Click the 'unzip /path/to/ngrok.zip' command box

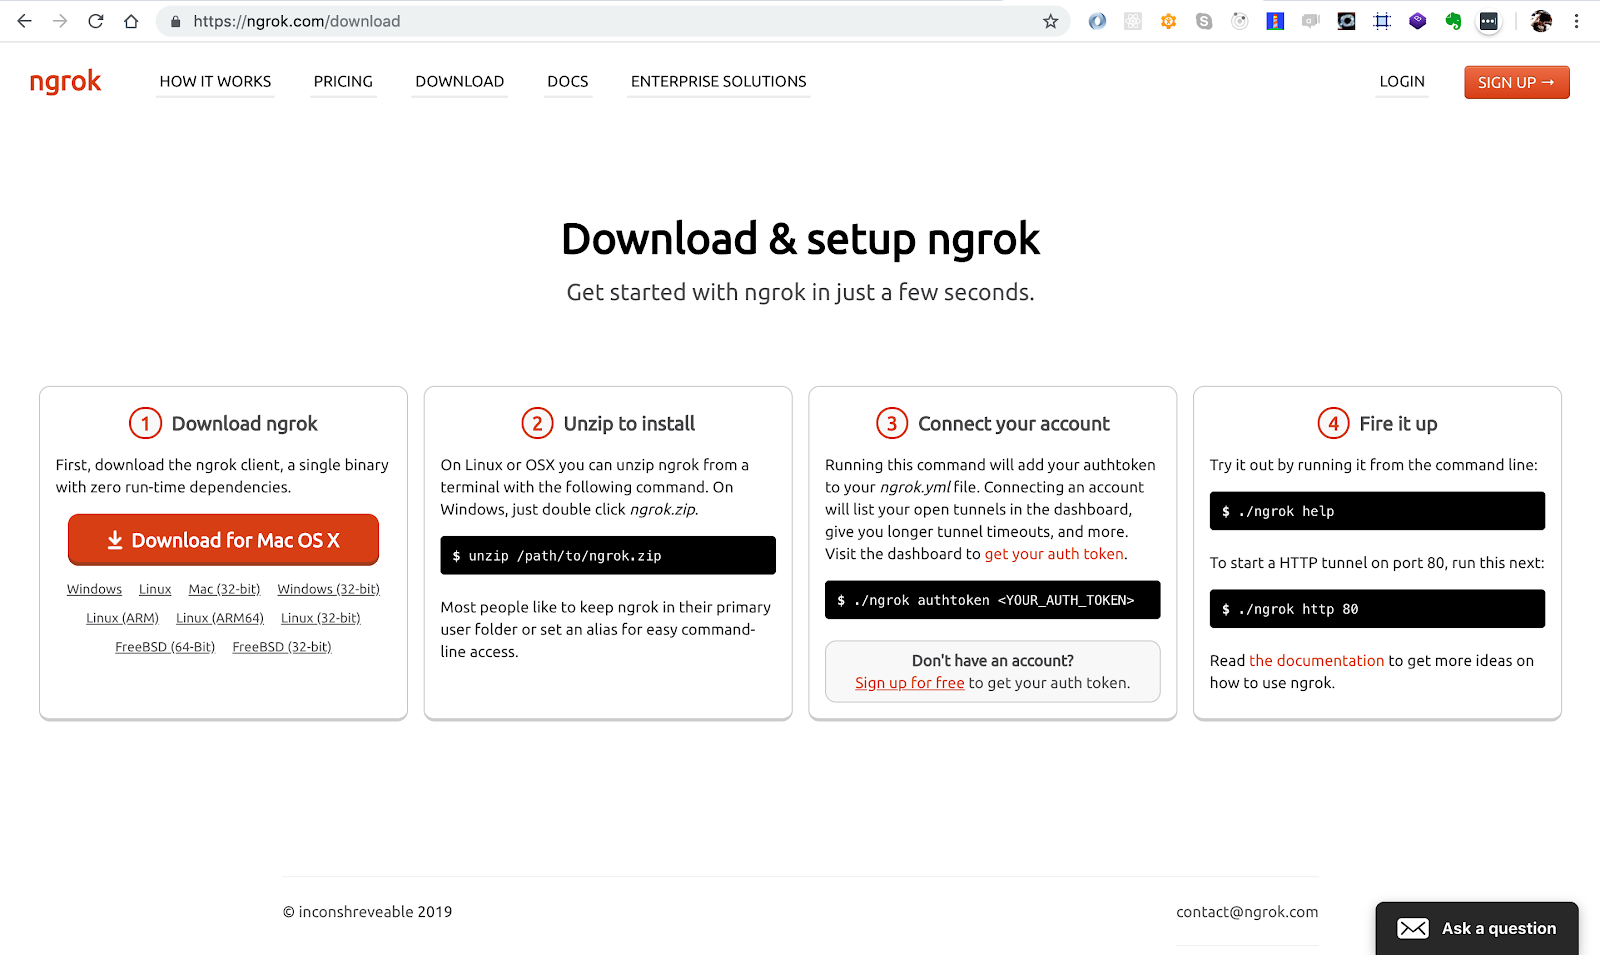[608, 555]
